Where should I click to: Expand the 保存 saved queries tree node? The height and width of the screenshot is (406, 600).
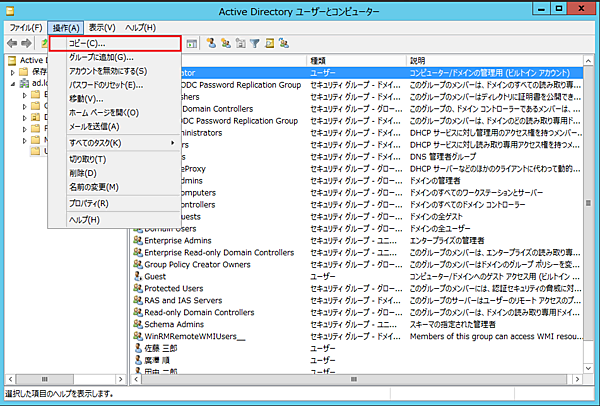pyautogui.click(x=13, y=72)
